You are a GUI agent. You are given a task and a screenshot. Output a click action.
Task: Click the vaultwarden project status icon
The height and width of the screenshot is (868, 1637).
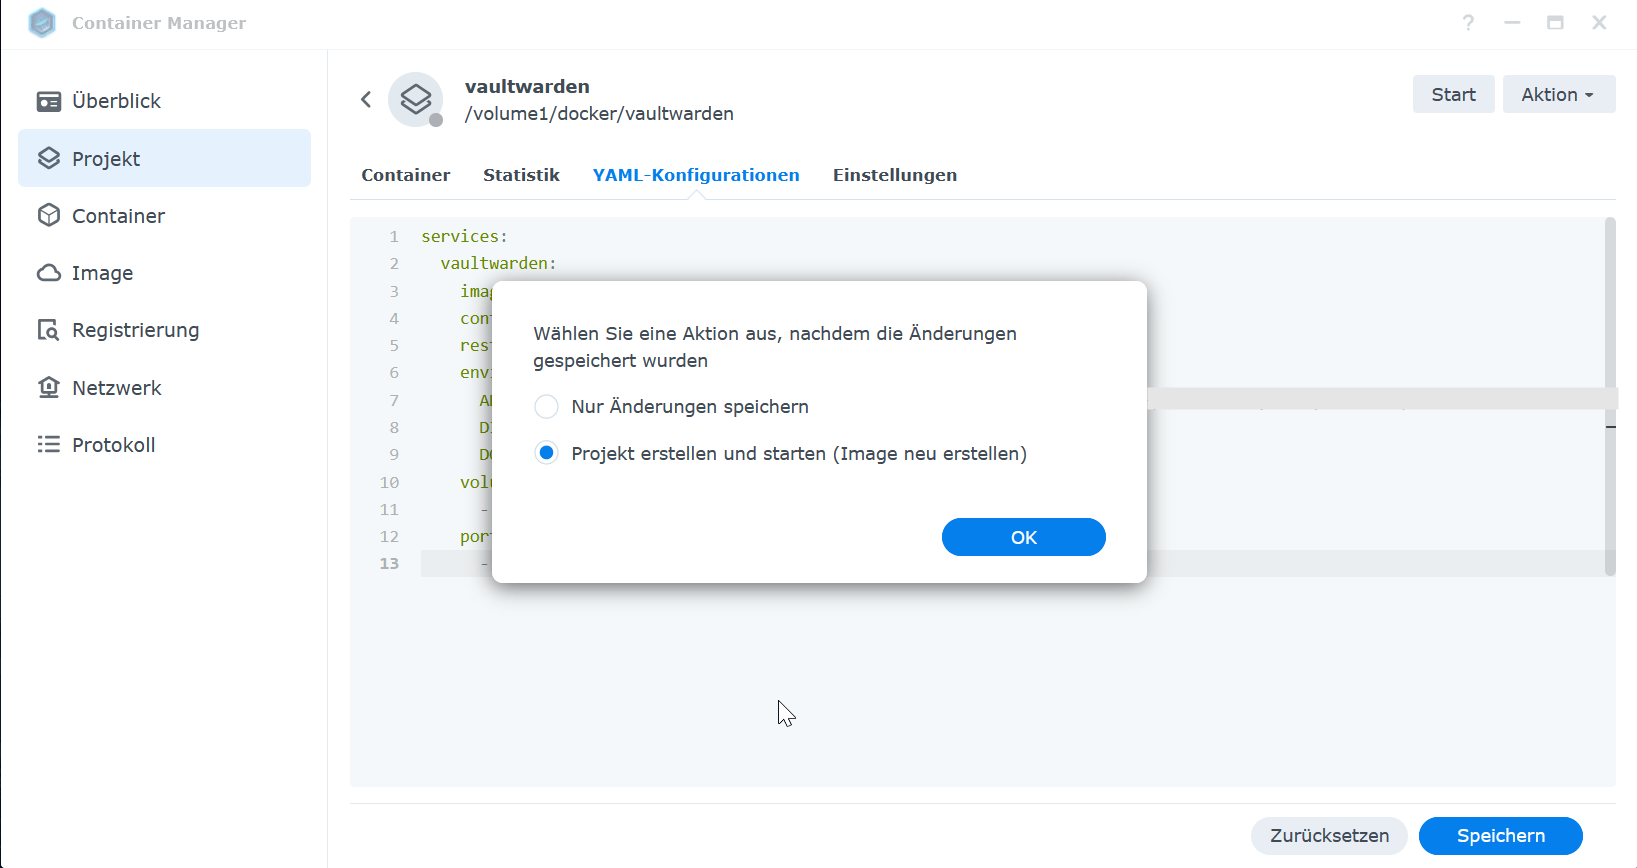click(x=416, y=99)
